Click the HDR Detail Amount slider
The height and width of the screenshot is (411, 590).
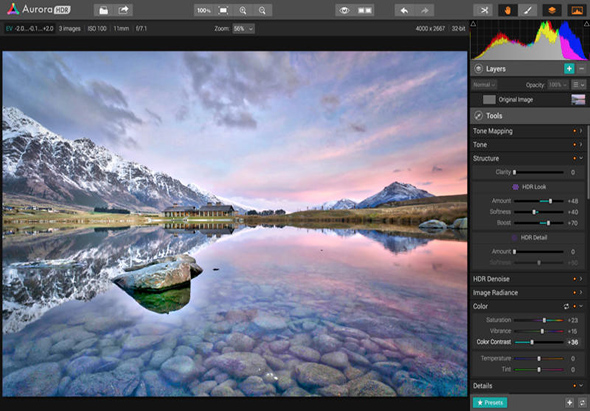coord(538,251)
